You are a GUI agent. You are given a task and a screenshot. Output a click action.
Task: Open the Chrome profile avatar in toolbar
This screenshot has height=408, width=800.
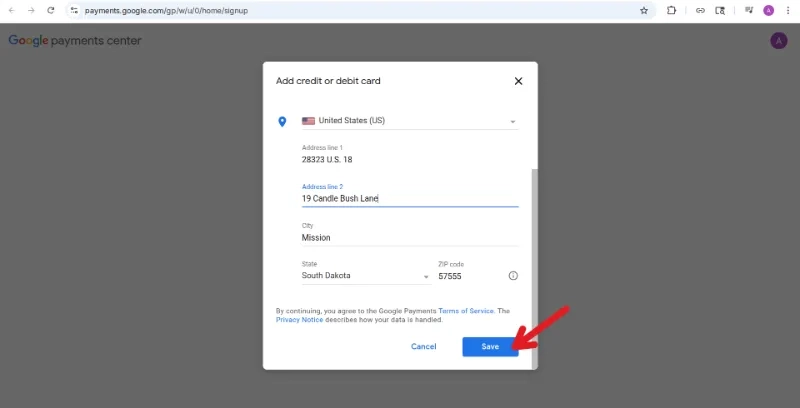pyautogui.click(x=768, y=10)
